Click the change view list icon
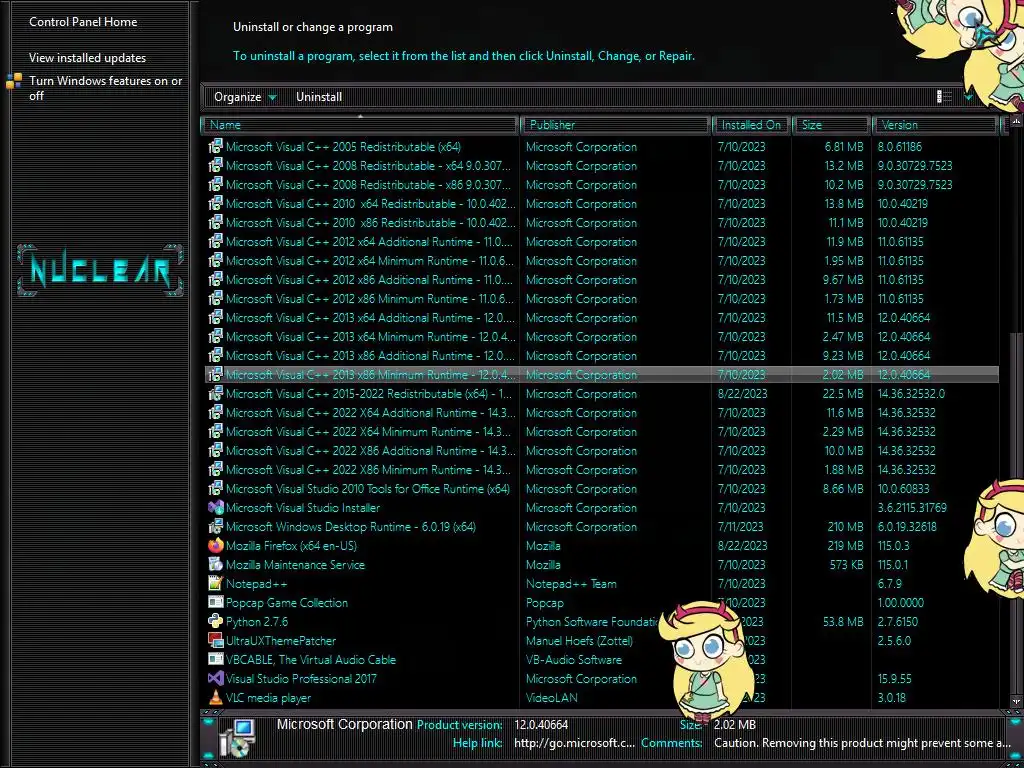Screen dimensions: 1024x768 [x=944, y=97]
